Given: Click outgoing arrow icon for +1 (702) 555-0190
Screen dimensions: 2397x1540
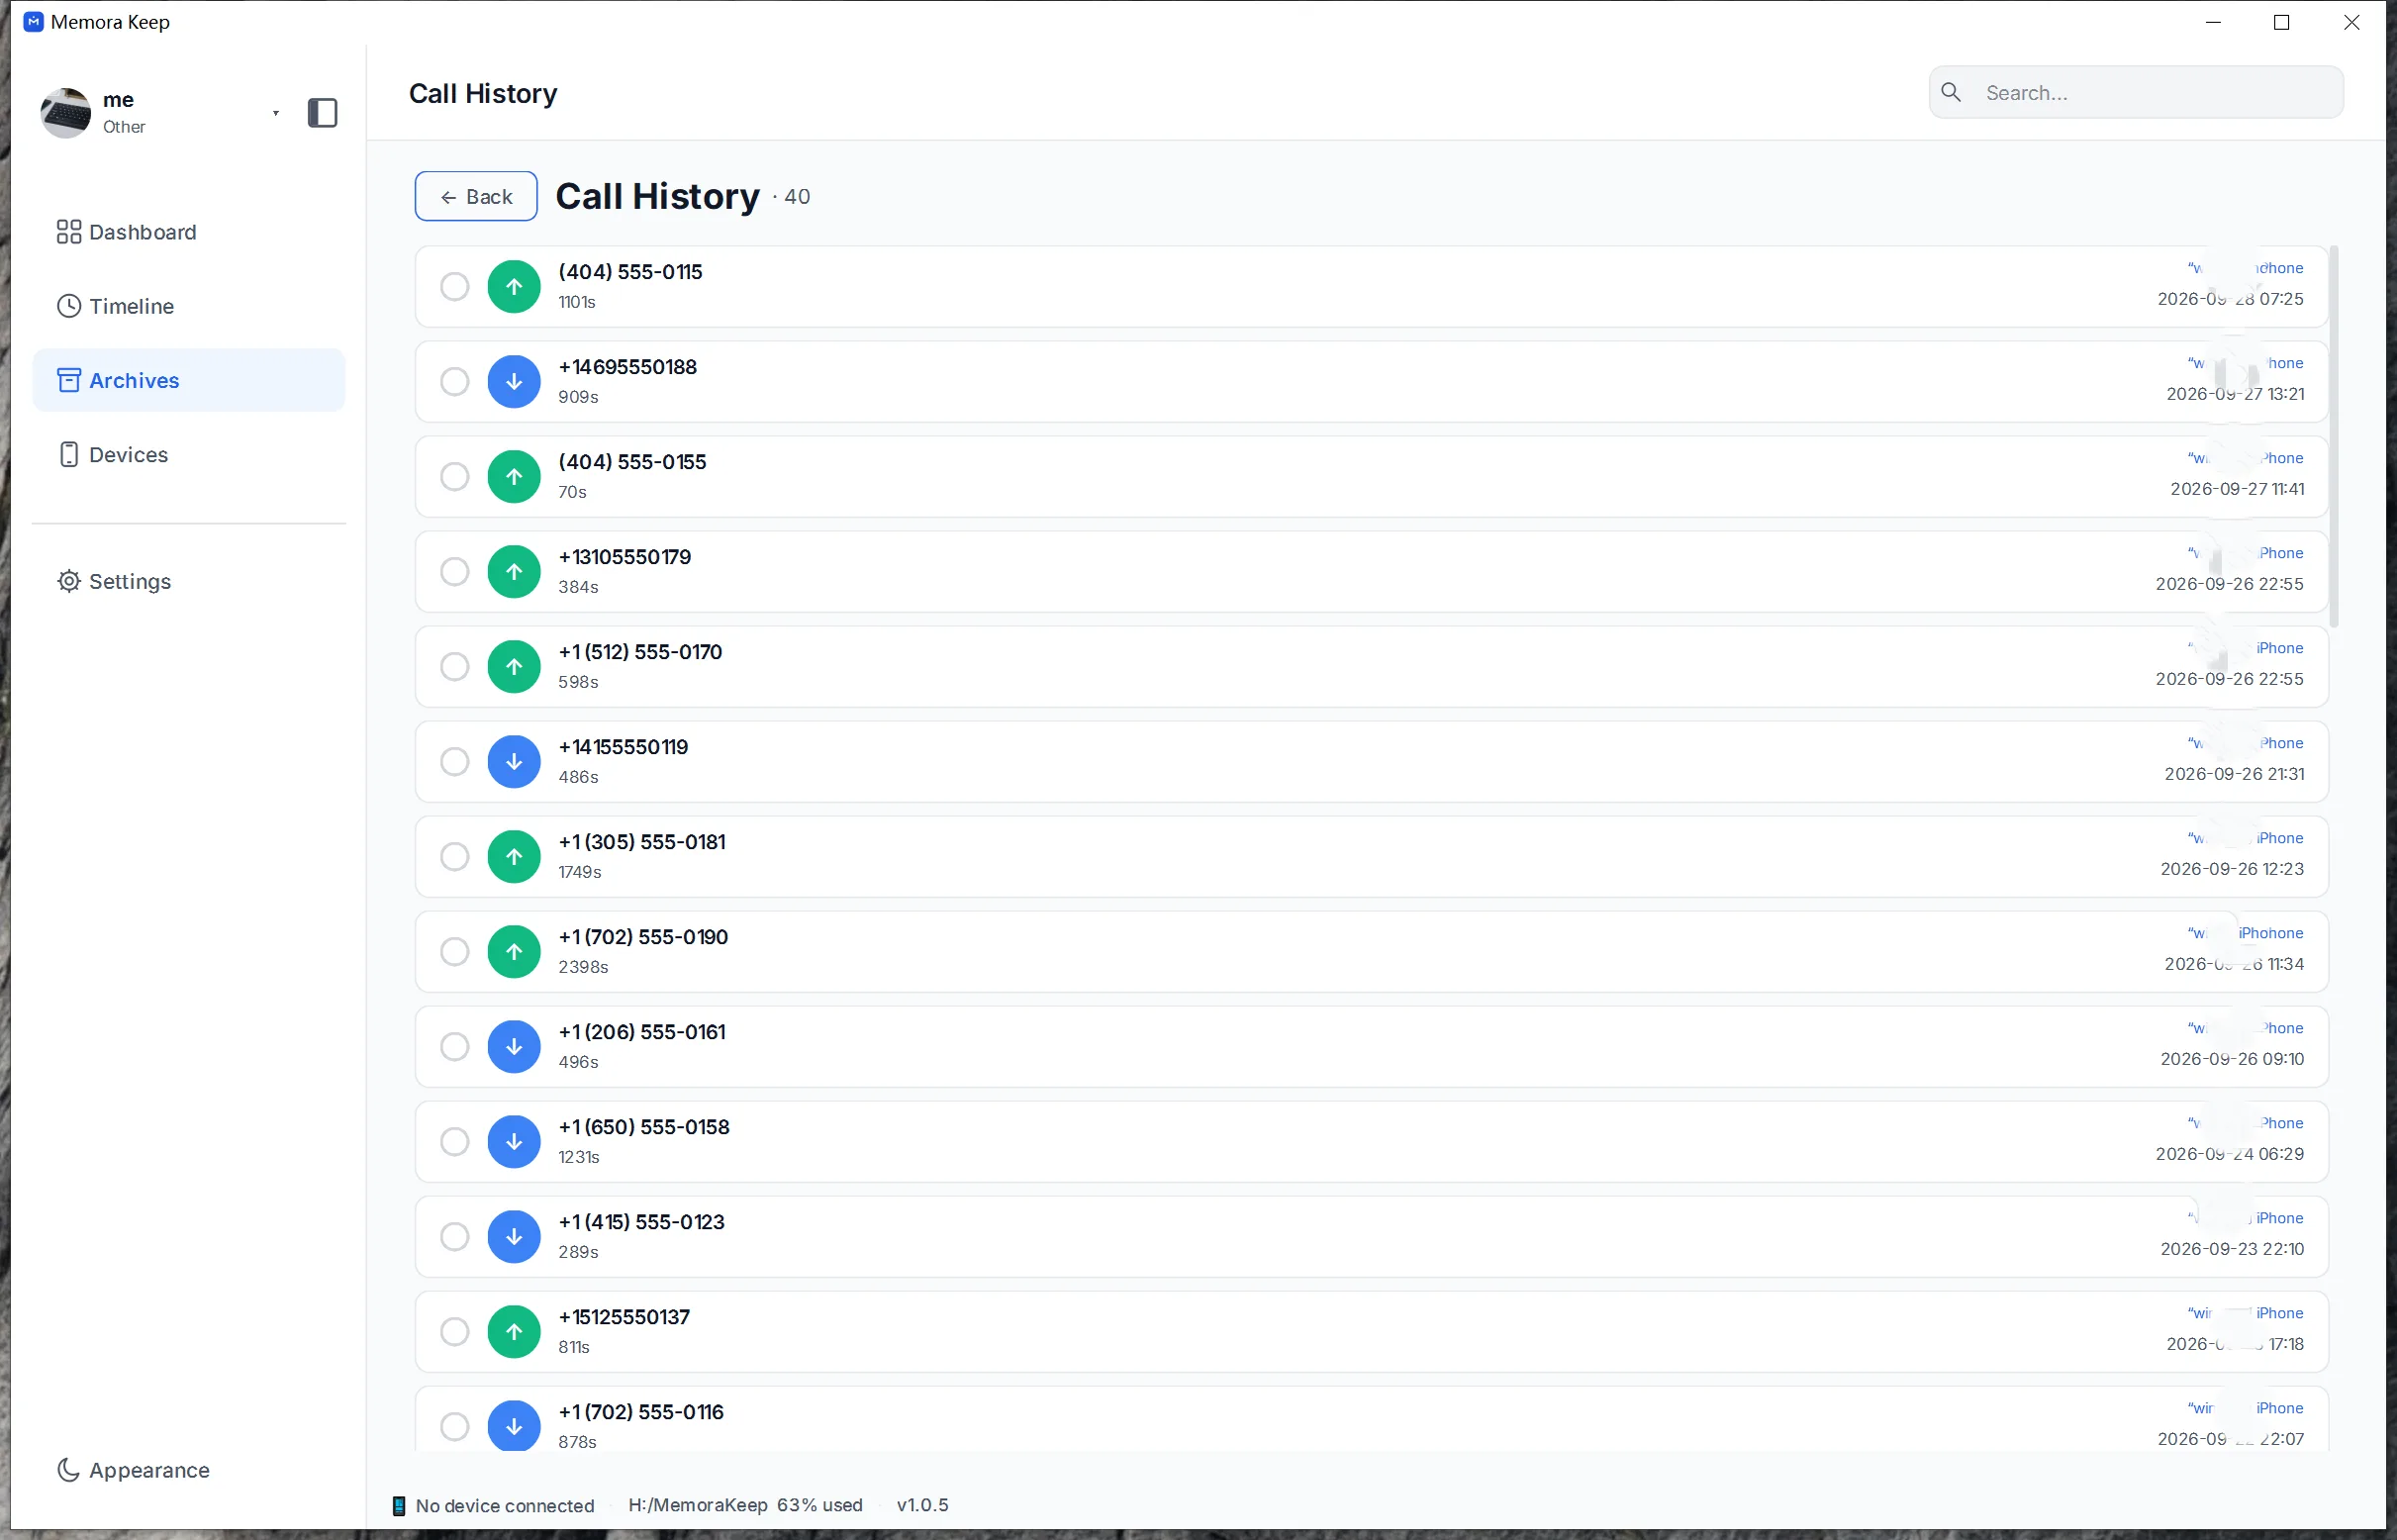Looking at the screenshot, I should [x=514, y=951].
